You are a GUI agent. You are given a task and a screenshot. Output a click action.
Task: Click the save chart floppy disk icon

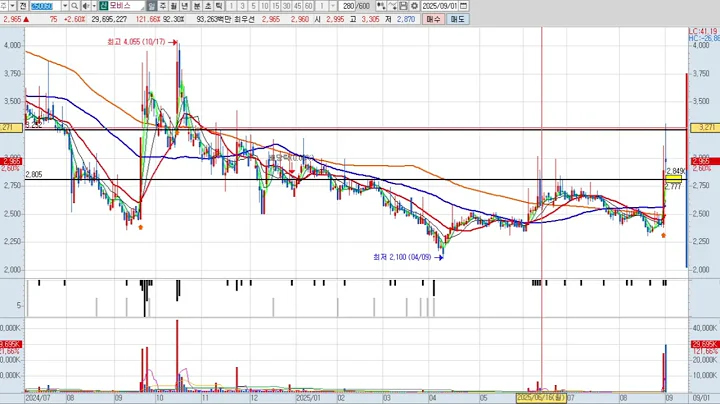pos(403,6)
